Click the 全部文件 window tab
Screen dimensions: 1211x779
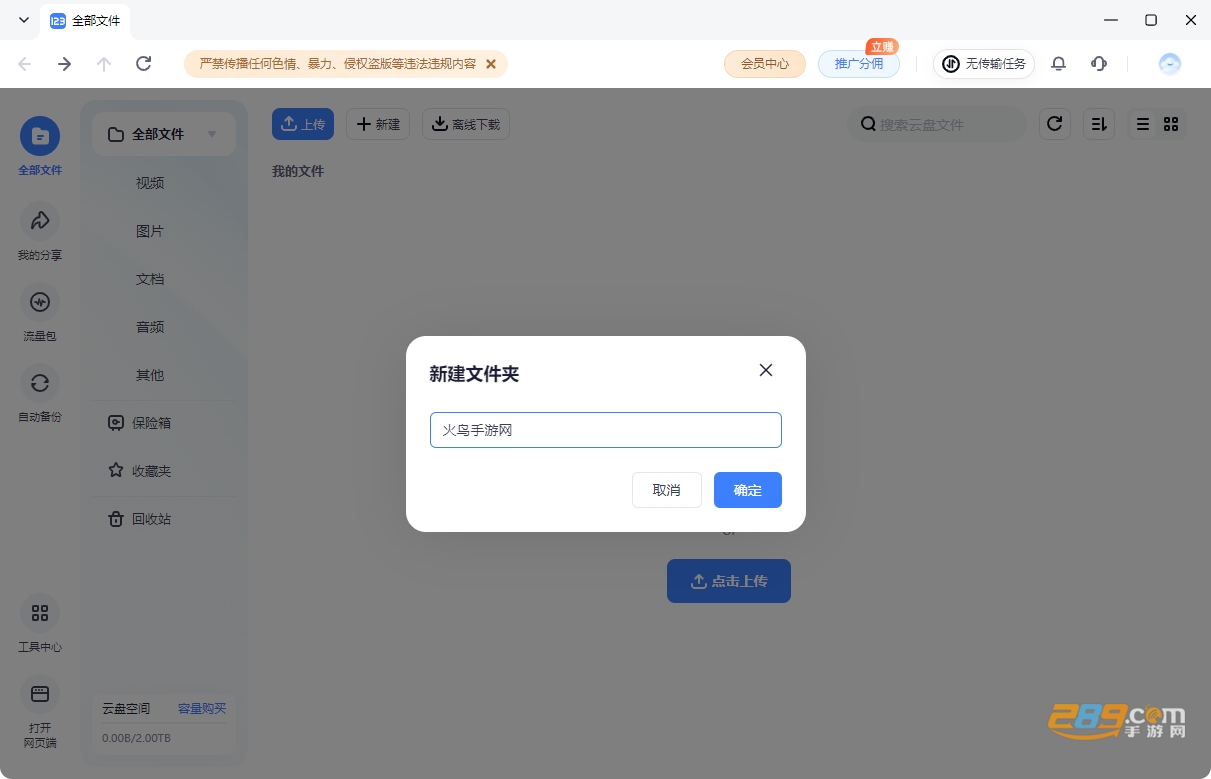coord(86,20)
